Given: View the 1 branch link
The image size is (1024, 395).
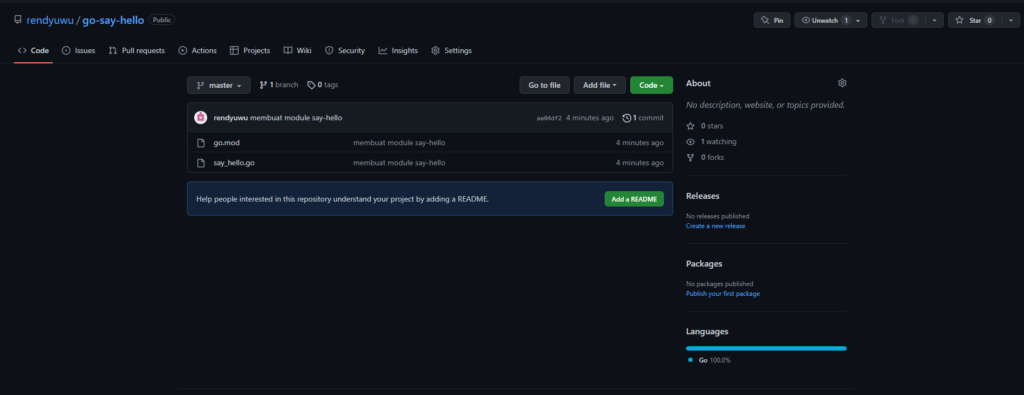Looking at the screenshot, I should [279, 85].
